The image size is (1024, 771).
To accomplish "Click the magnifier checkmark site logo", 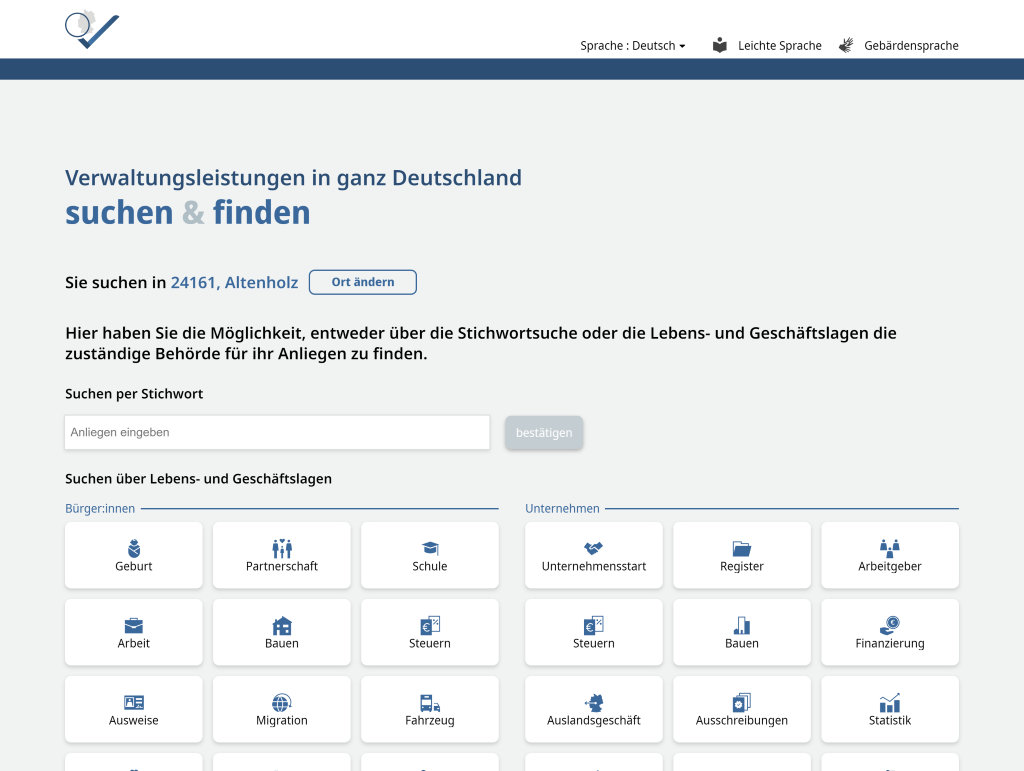I will point(92,29).
